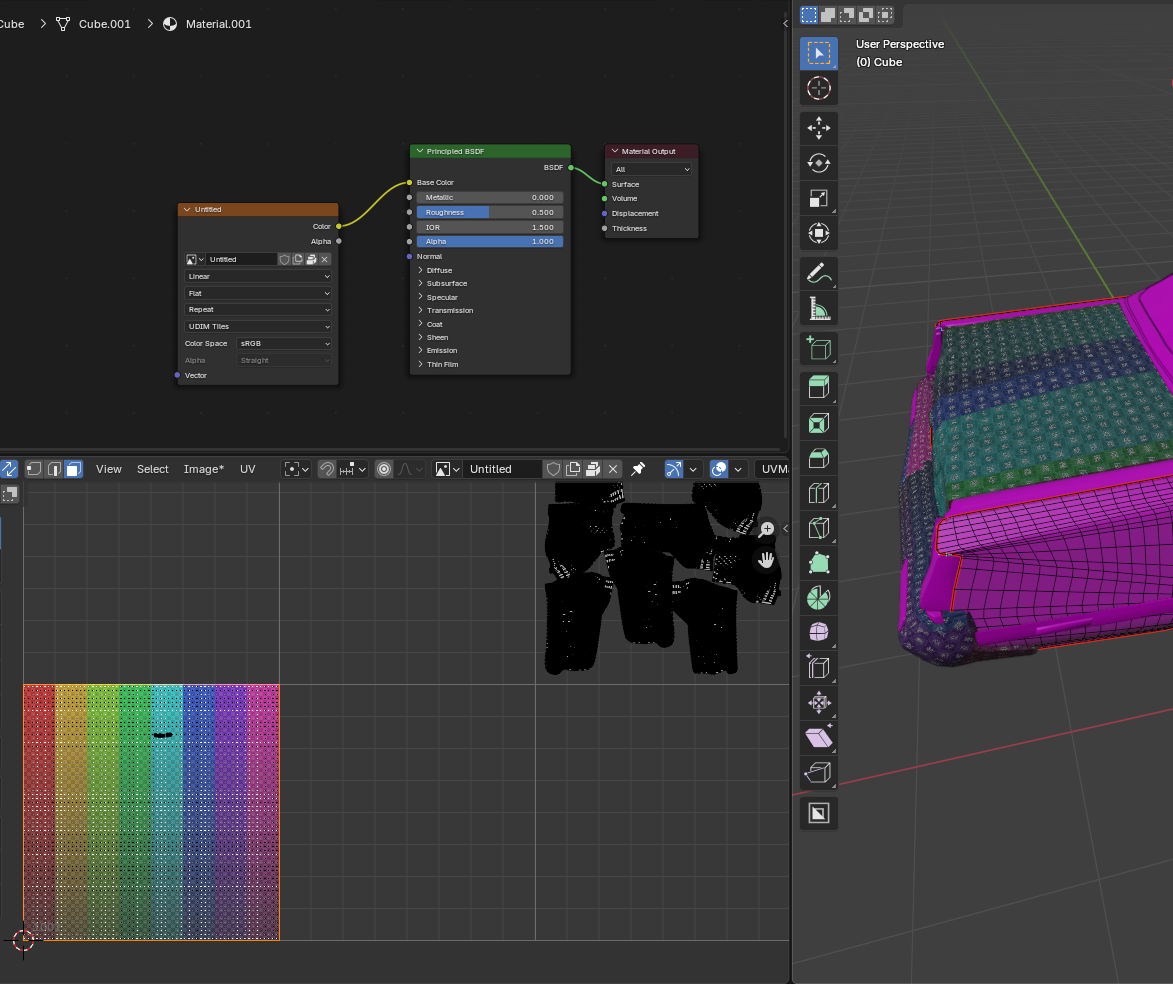Toggle pin image in UV editor
The height and width of the screenshot is (984, 1173).
click(638, 469)
